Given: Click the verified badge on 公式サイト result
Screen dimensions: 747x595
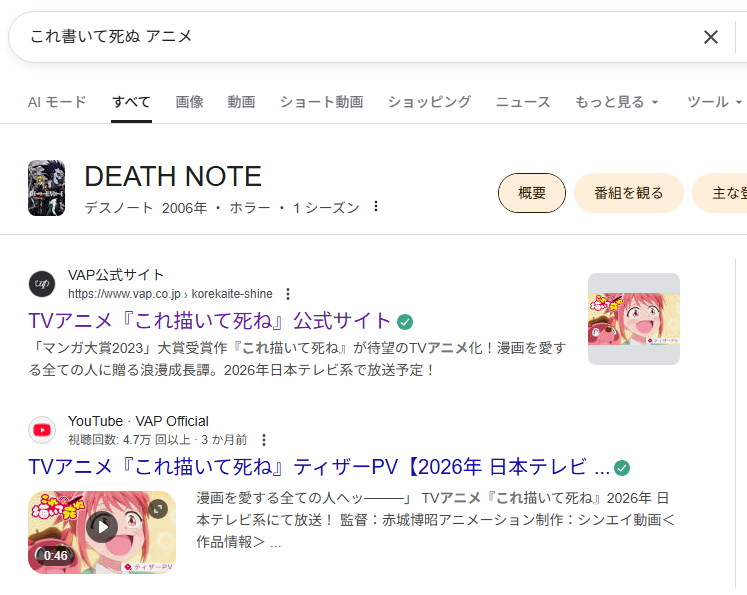Looking at the screenshot, I should coord(405,322).
